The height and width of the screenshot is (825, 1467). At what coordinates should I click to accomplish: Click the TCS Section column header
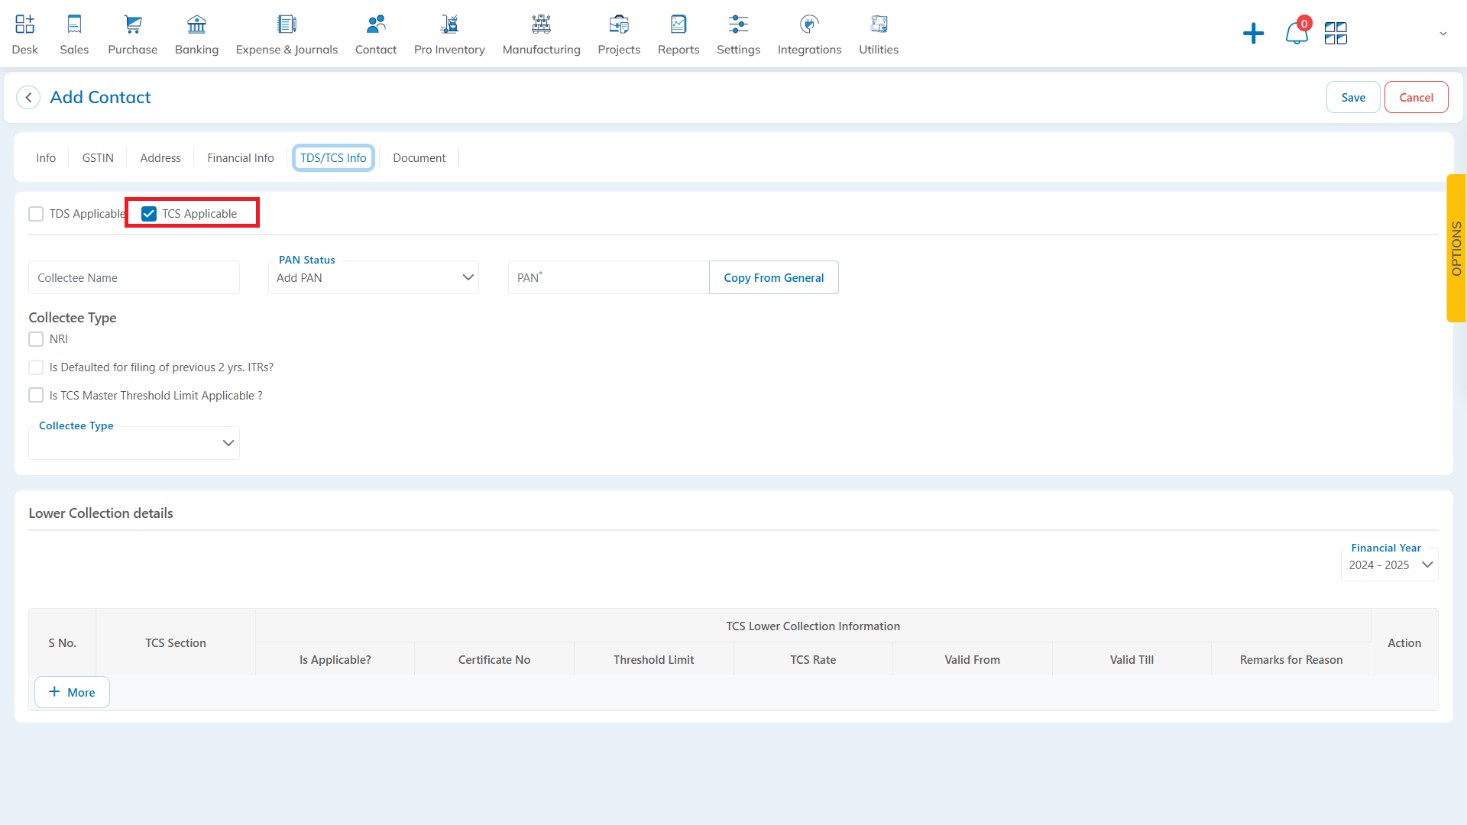tap(176, 643)
